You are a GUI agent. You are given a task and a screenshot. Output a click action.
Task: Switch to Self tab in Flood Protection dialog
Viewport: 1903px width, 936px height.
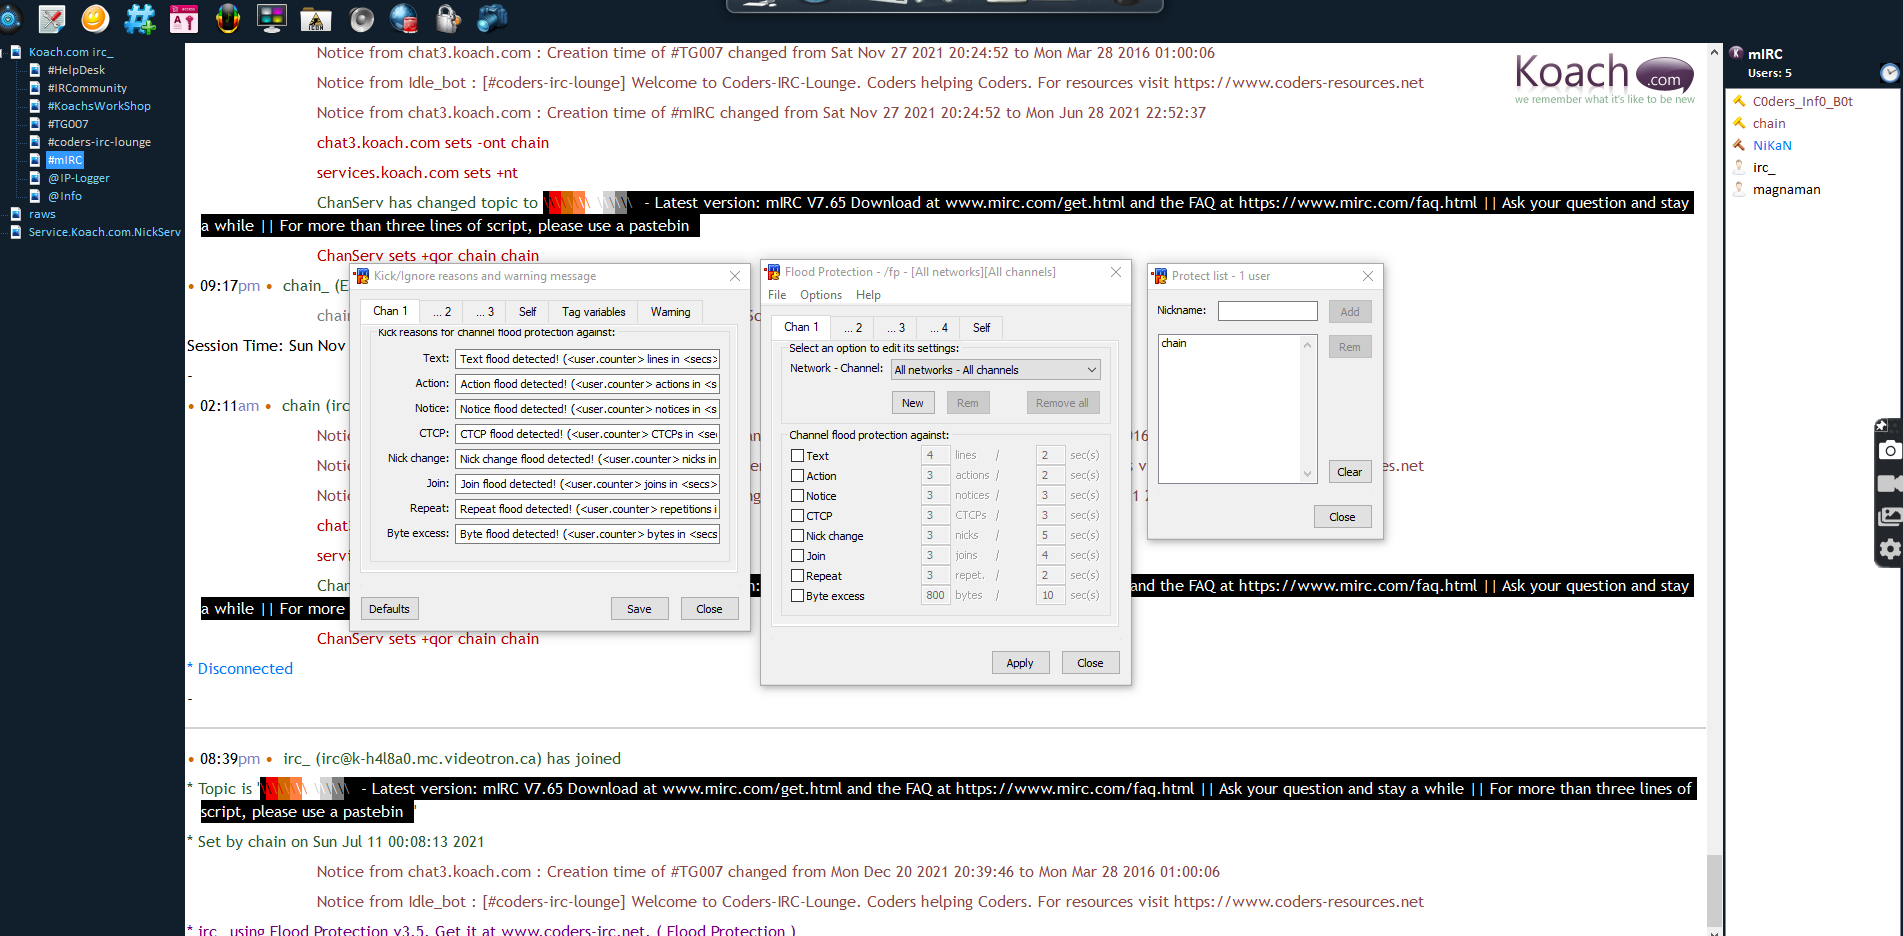point(981,327)
